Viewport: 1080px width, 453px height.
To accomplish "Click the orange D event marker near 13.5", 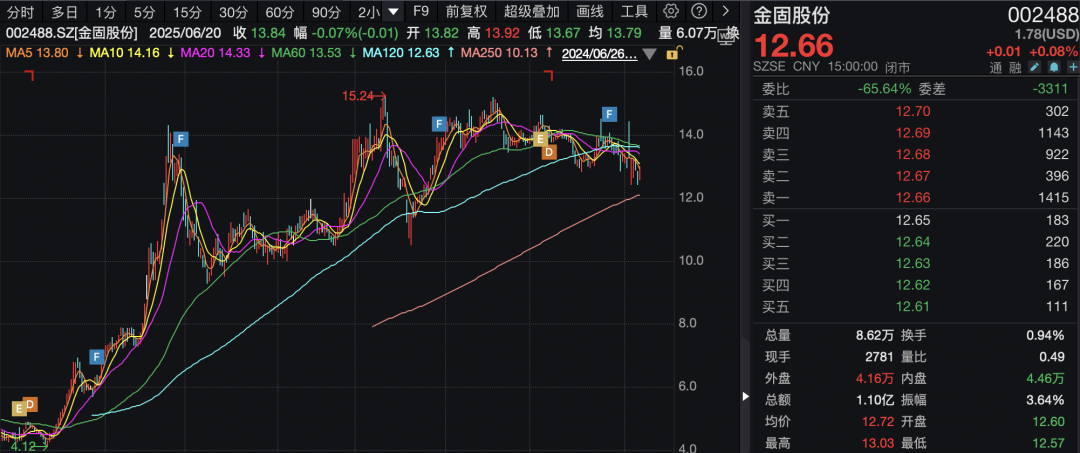I will (x=548, y=151).
